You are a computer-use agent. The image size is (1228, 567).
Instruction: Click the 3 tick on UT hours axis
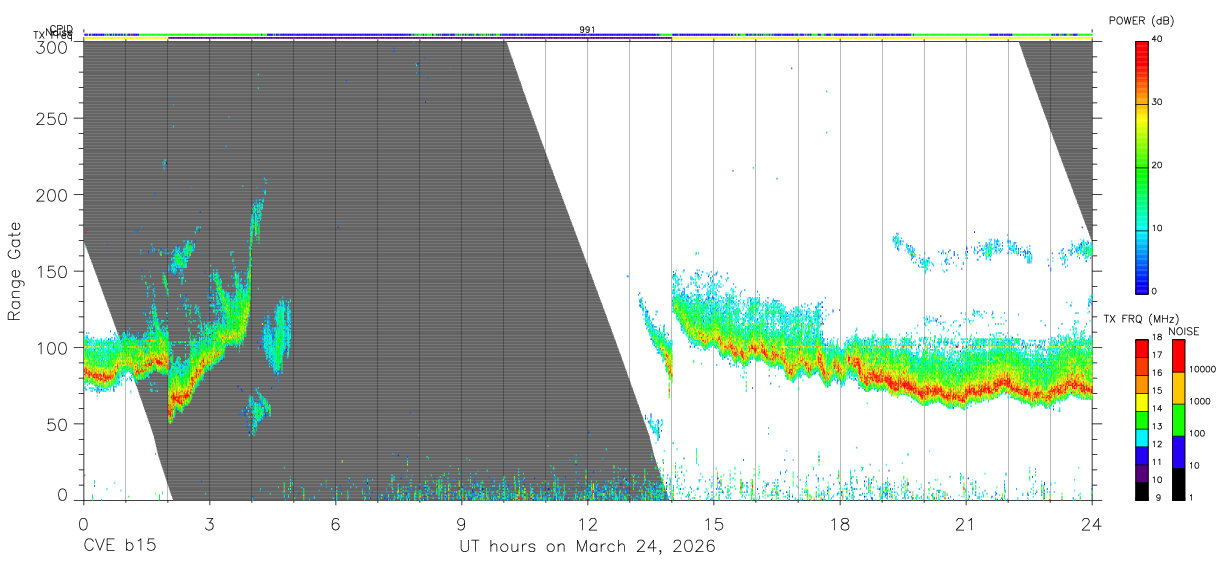pyautogui.click(x=209, y=524)
